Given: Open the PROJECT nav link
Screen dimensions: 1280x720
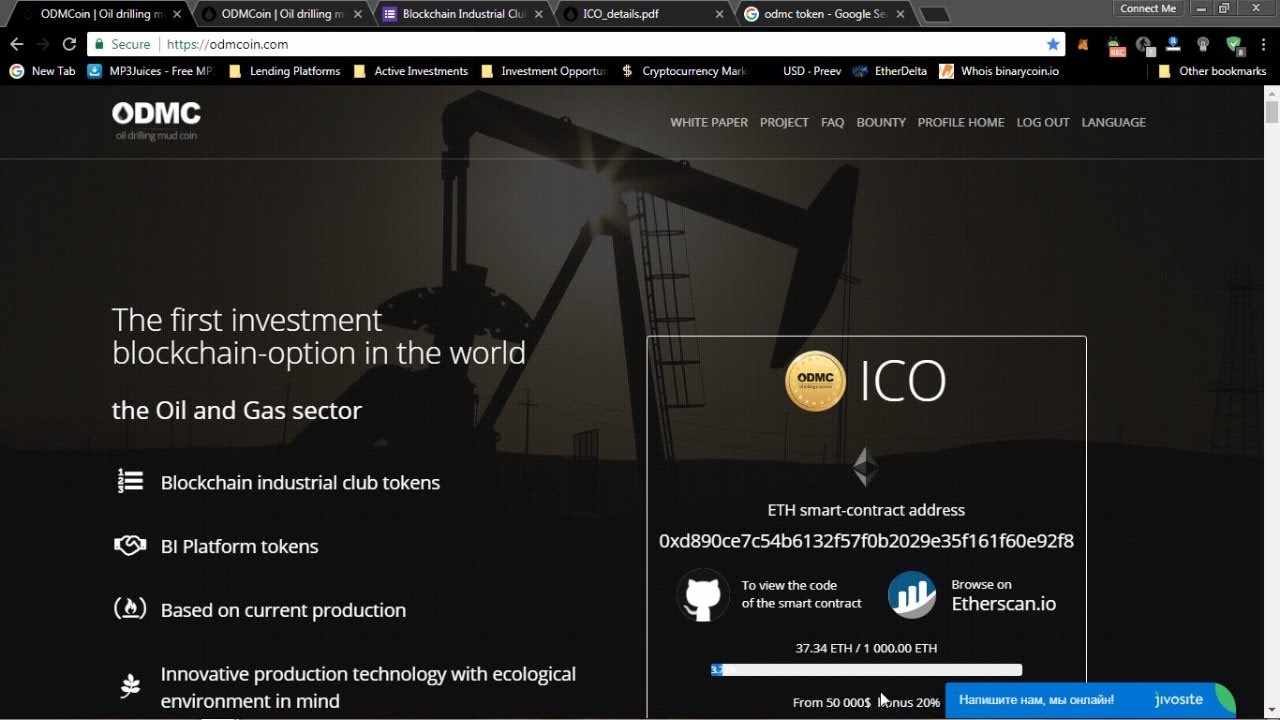Looking at the screenshot, I should pos(784,122).
